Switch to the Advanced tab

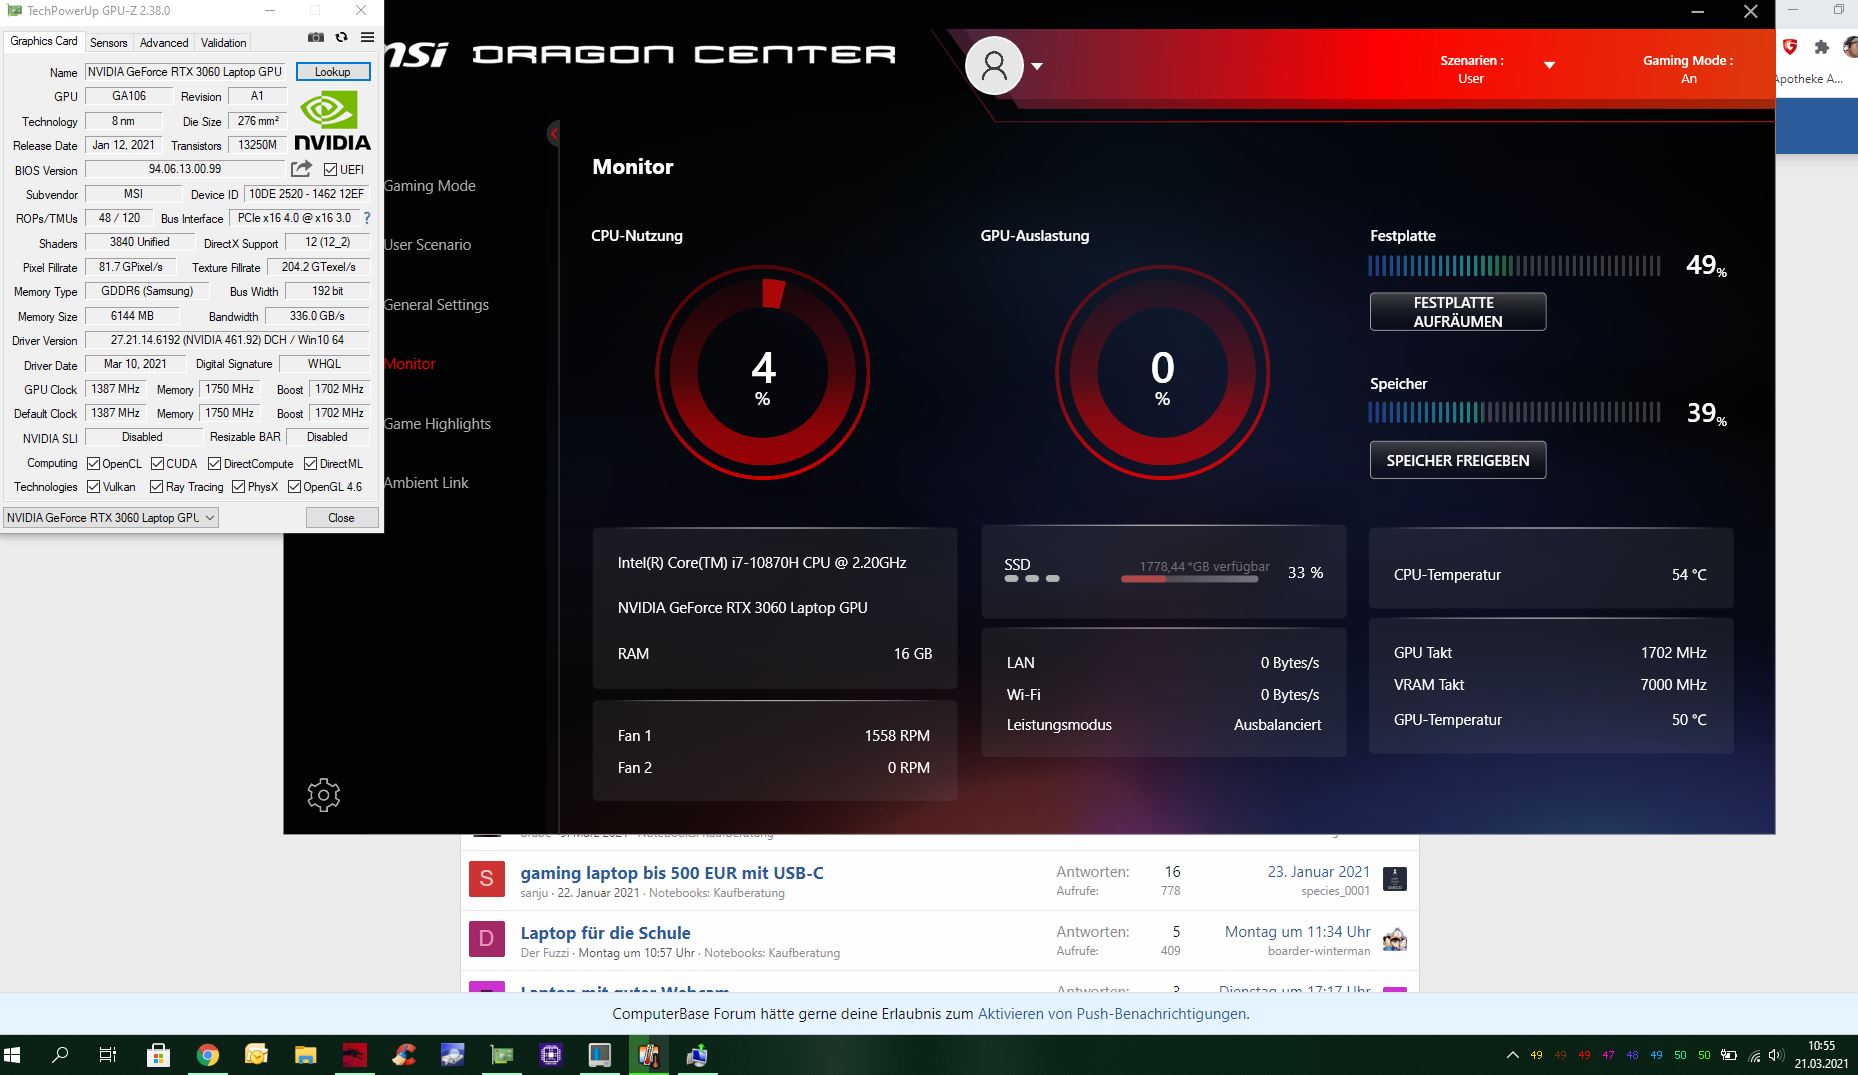(x=164, y=42)
